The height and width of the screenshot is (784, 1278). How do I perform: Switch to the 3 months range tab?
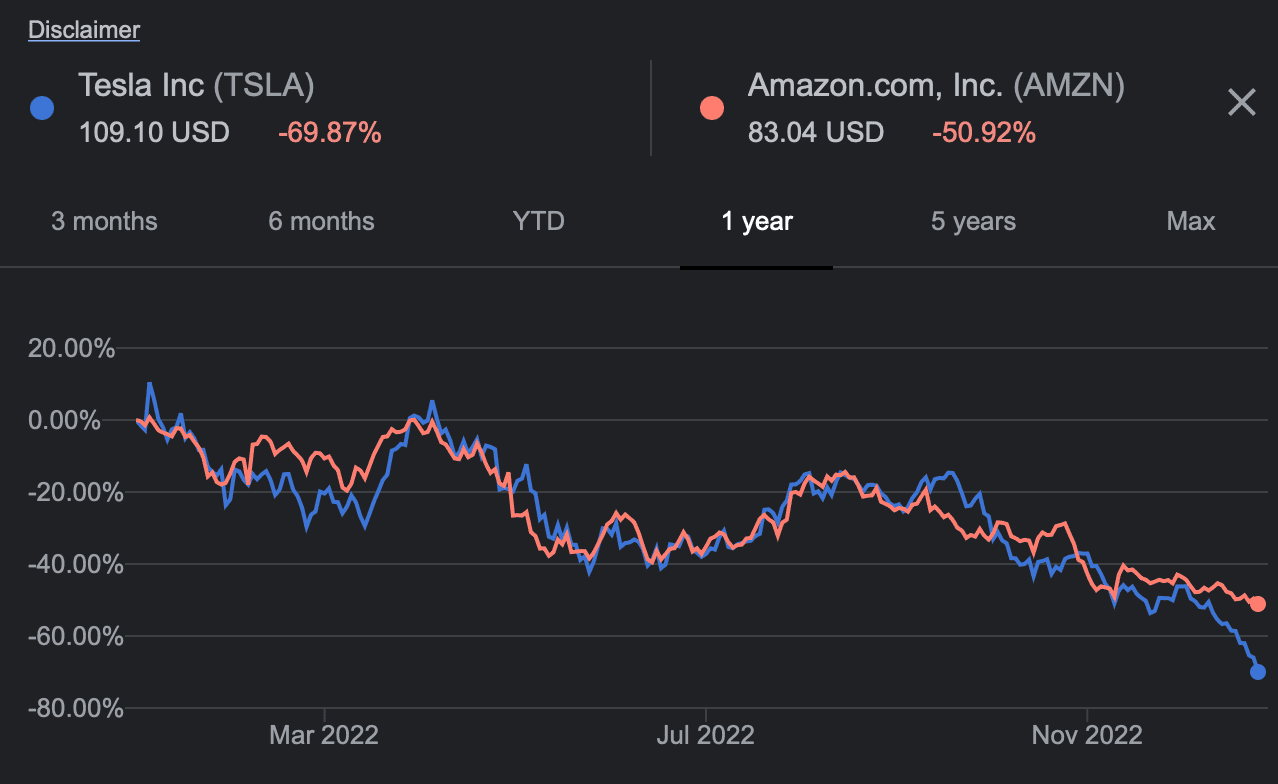[104, 221]
